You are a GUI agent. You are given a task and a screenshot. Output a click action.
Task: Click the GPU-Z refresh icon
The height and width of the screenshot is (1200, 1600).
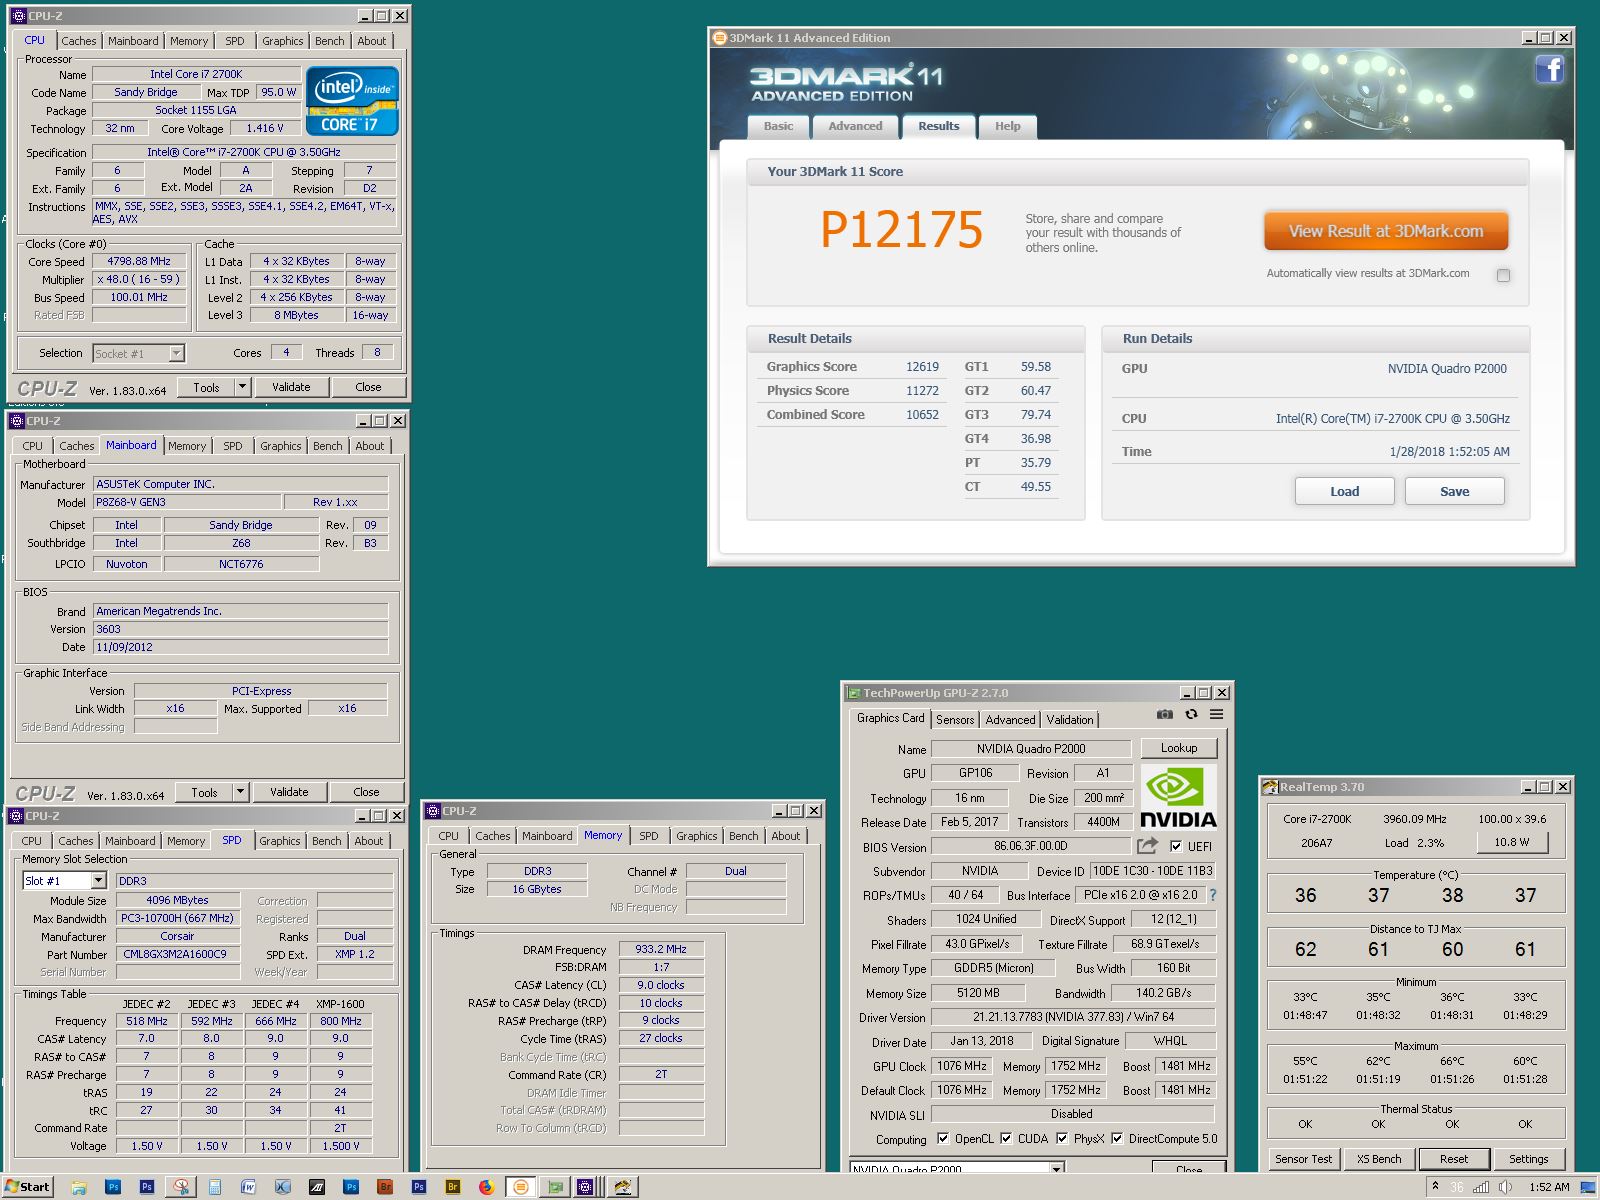pos(1191,714)
